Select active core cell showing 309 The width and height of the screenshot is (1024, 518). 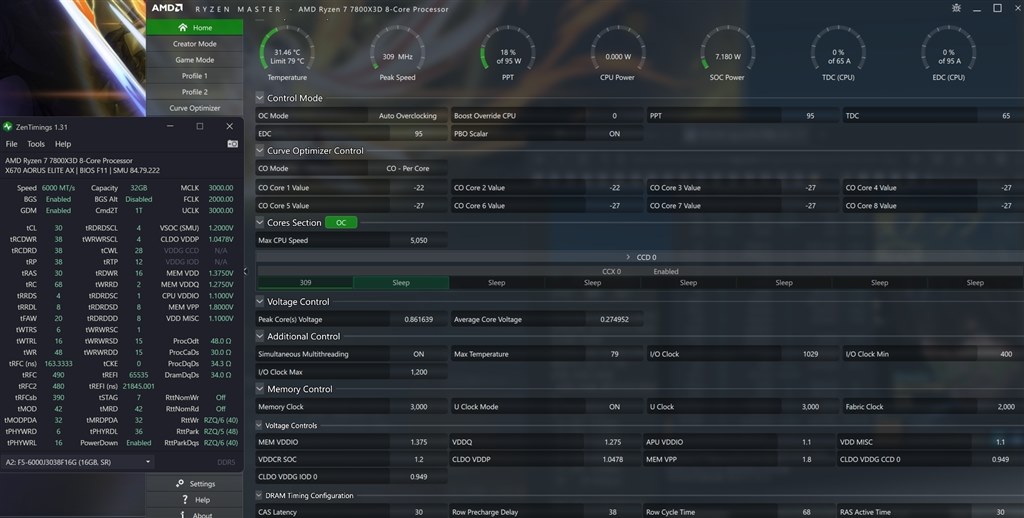pyautogui.click(x=305, y=283)
